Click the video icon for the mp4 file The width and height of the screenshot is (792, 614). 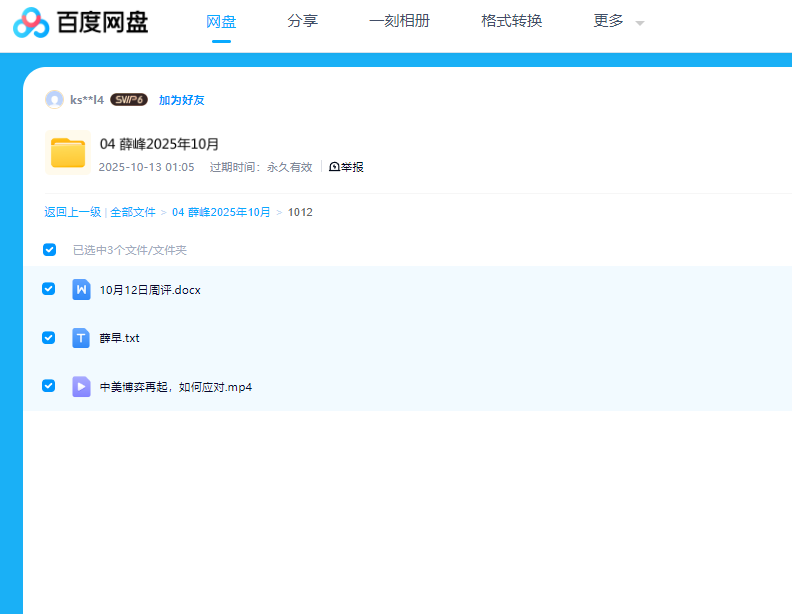(81, 387)
